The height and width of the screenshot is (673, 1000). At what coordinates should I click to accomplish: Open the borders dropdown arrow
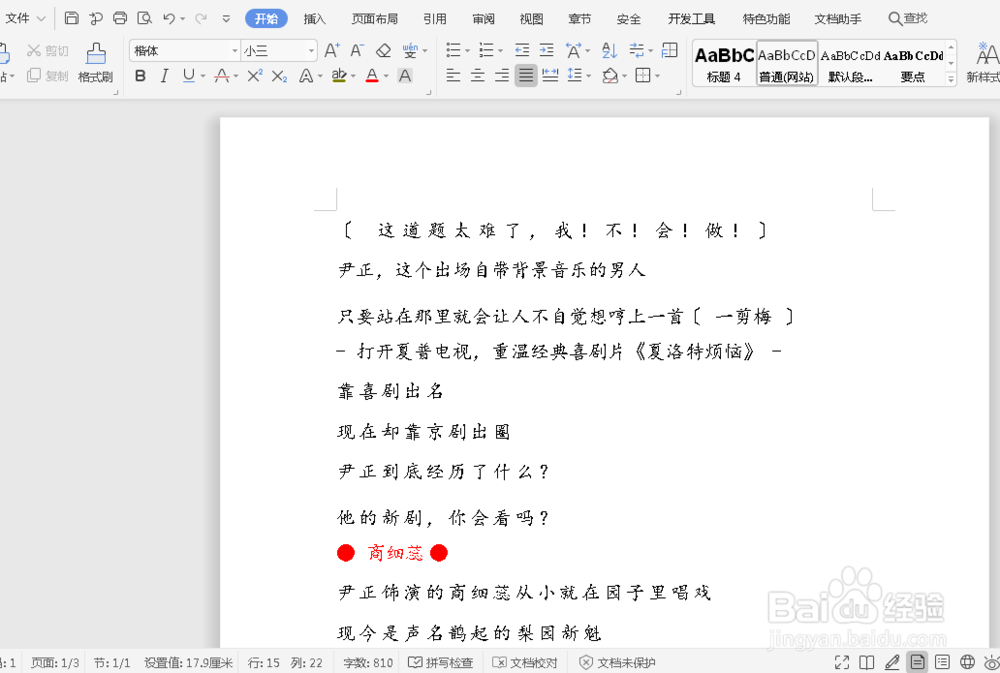click(658, 76)
